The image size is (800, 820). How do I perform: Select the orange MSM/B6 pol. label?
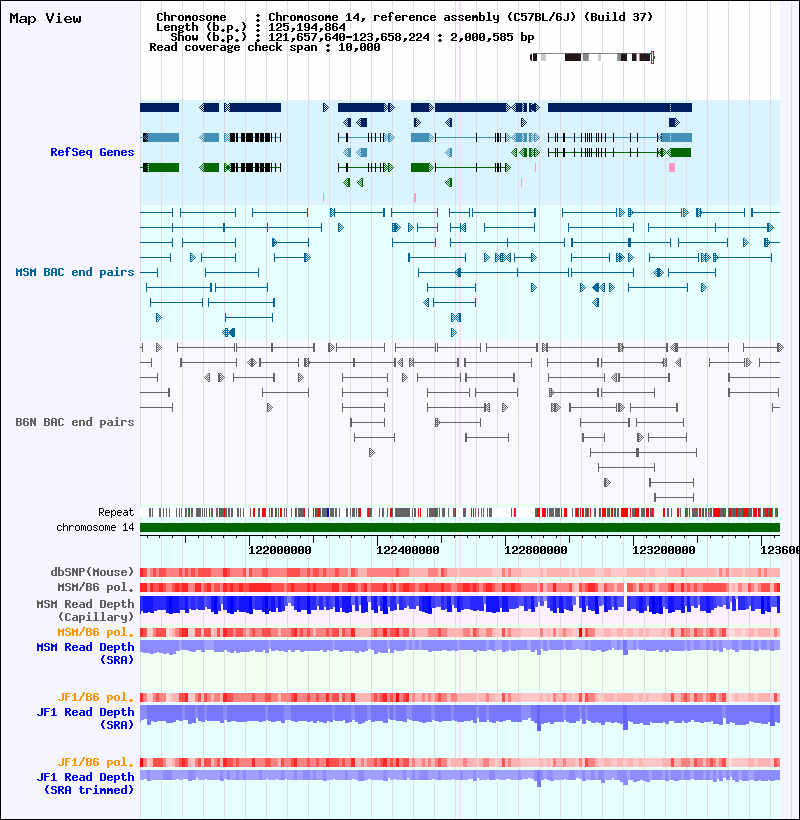[96, 632]
